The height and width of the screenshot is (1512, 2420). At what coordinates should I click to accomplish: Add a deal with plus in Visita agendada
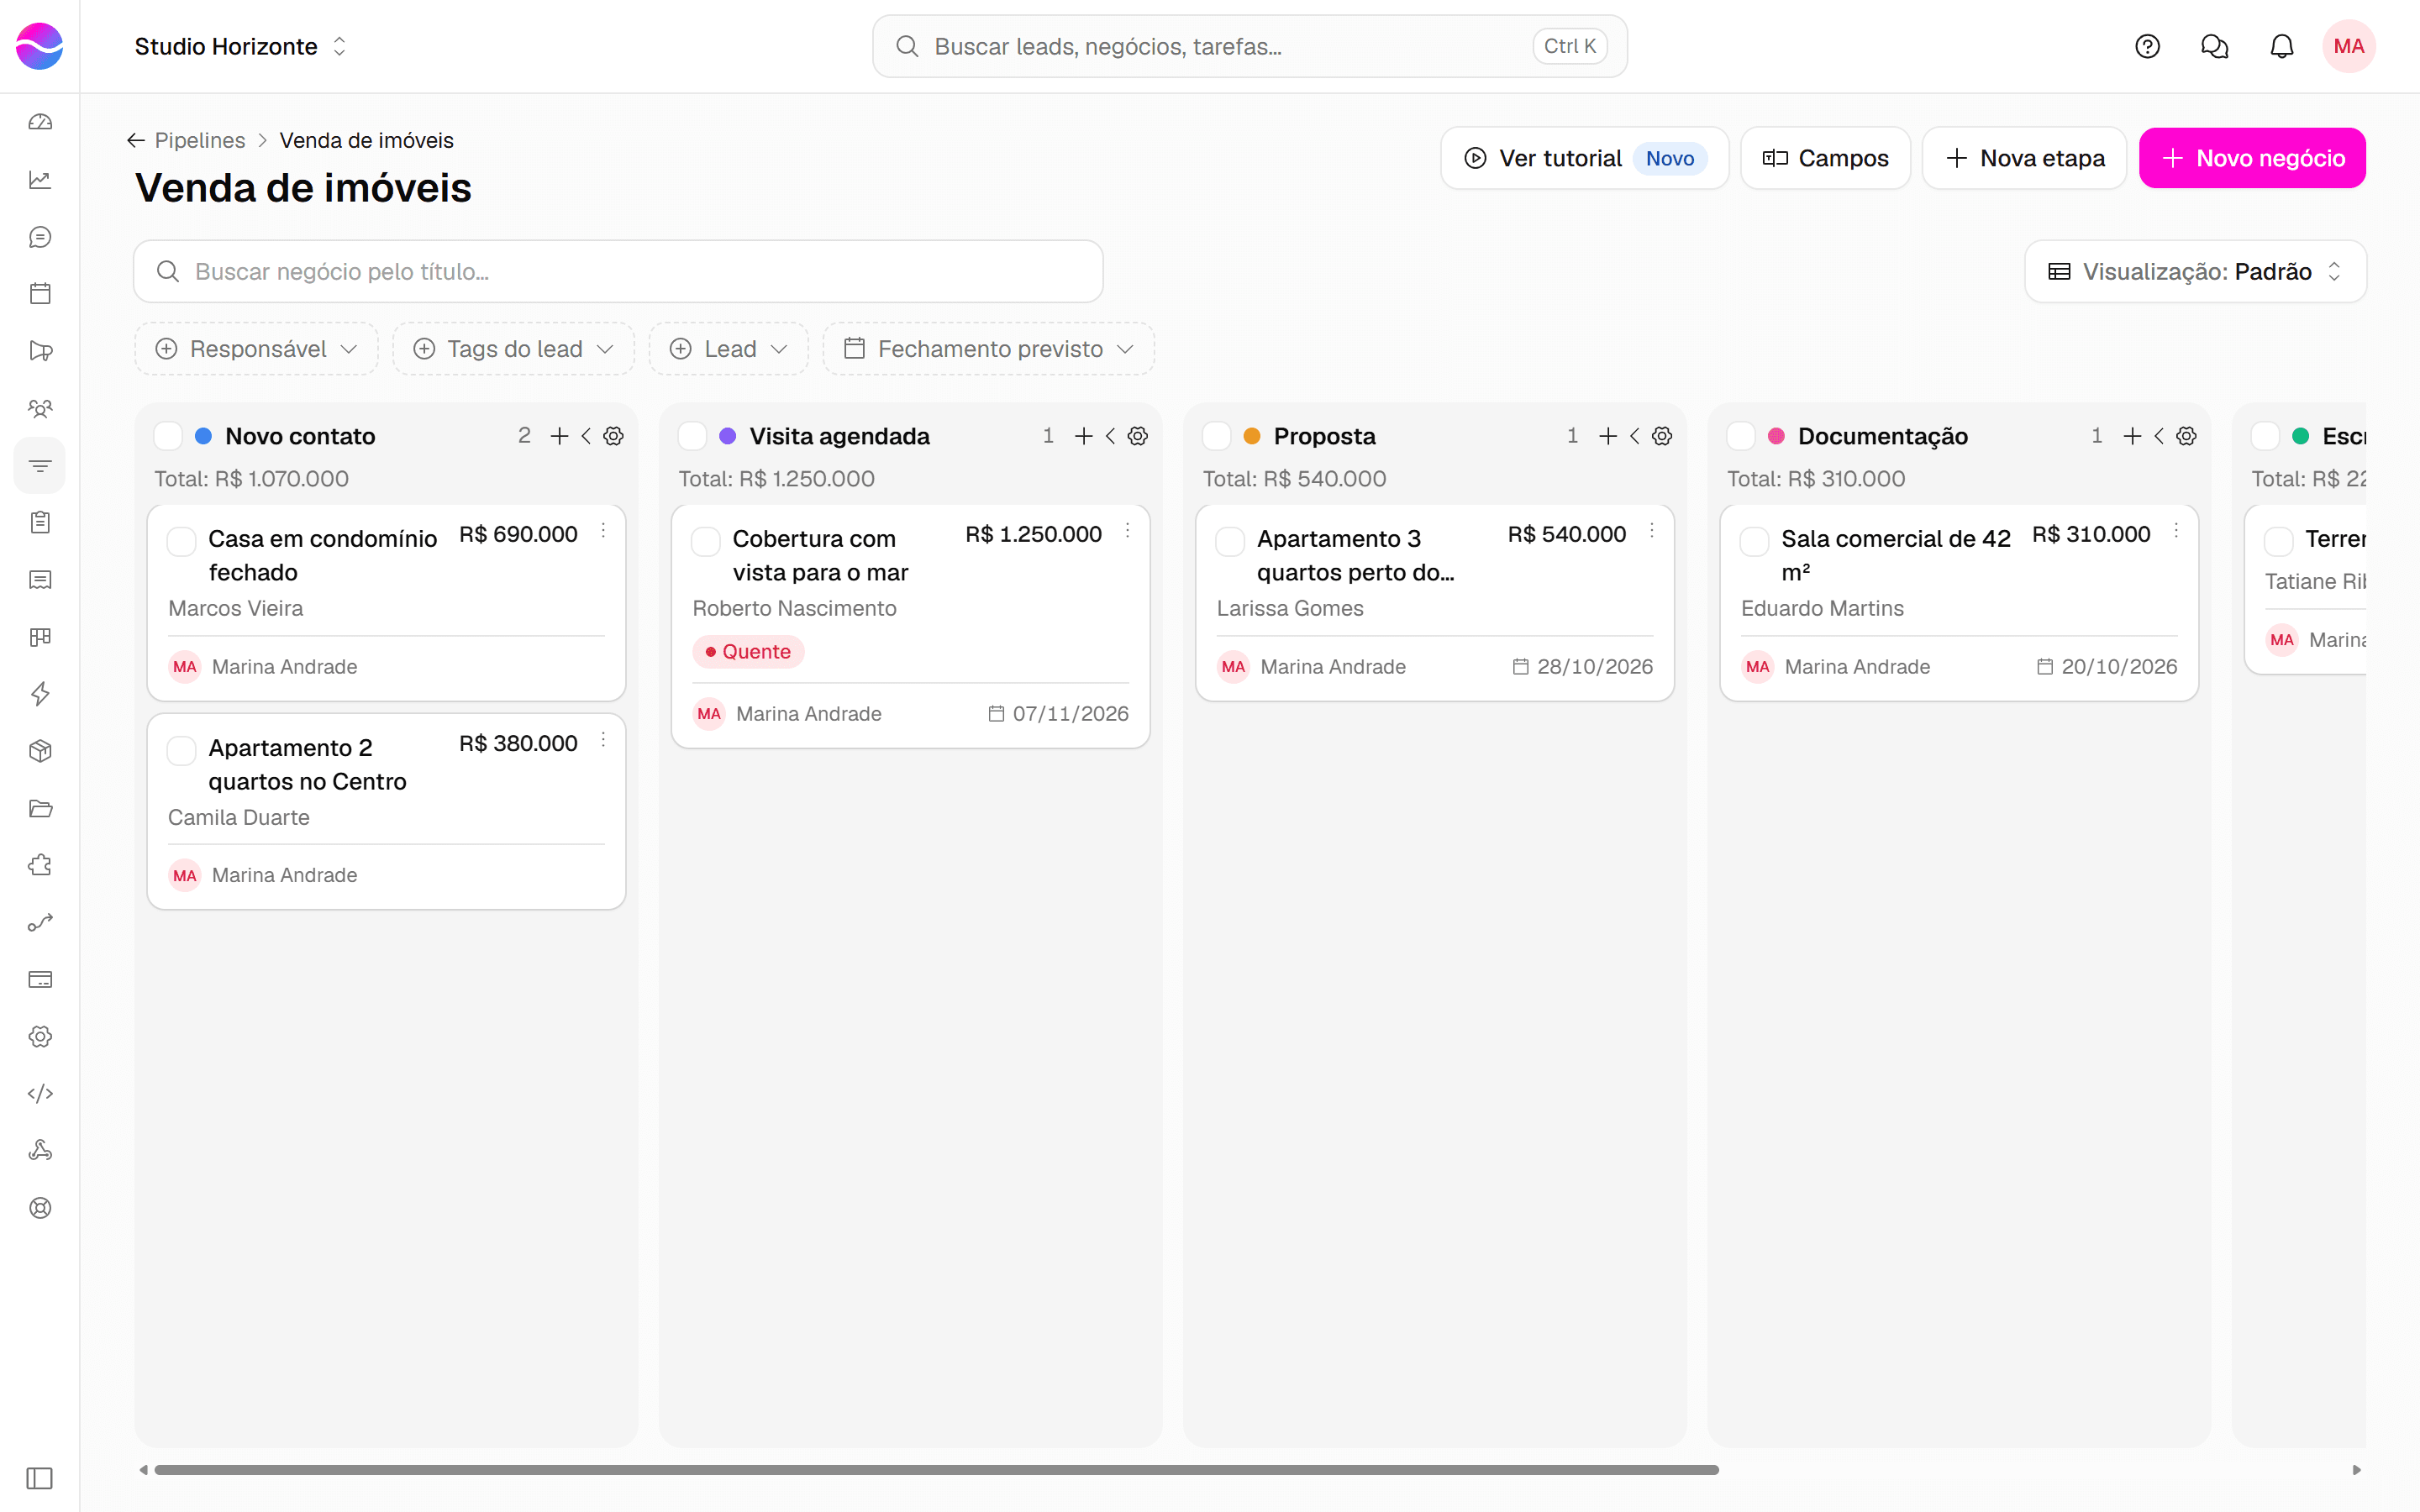1083,436
